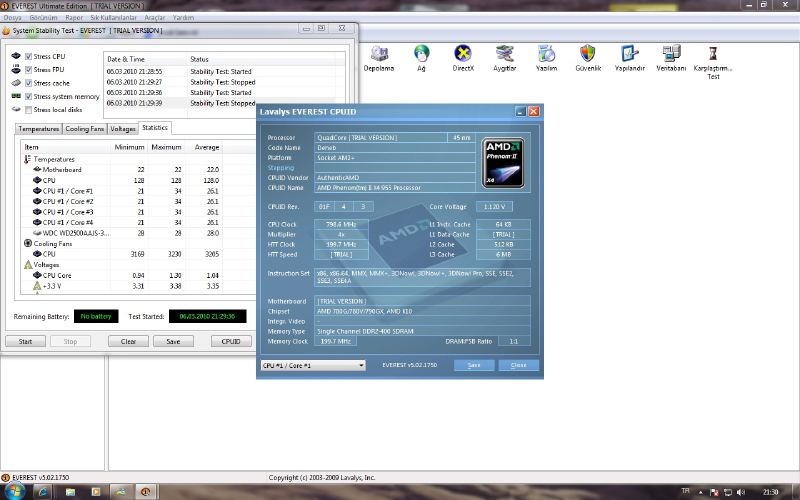Uncheck Stress FPU checkbox
The image size is (800, 500).
[x=29, y=69]
